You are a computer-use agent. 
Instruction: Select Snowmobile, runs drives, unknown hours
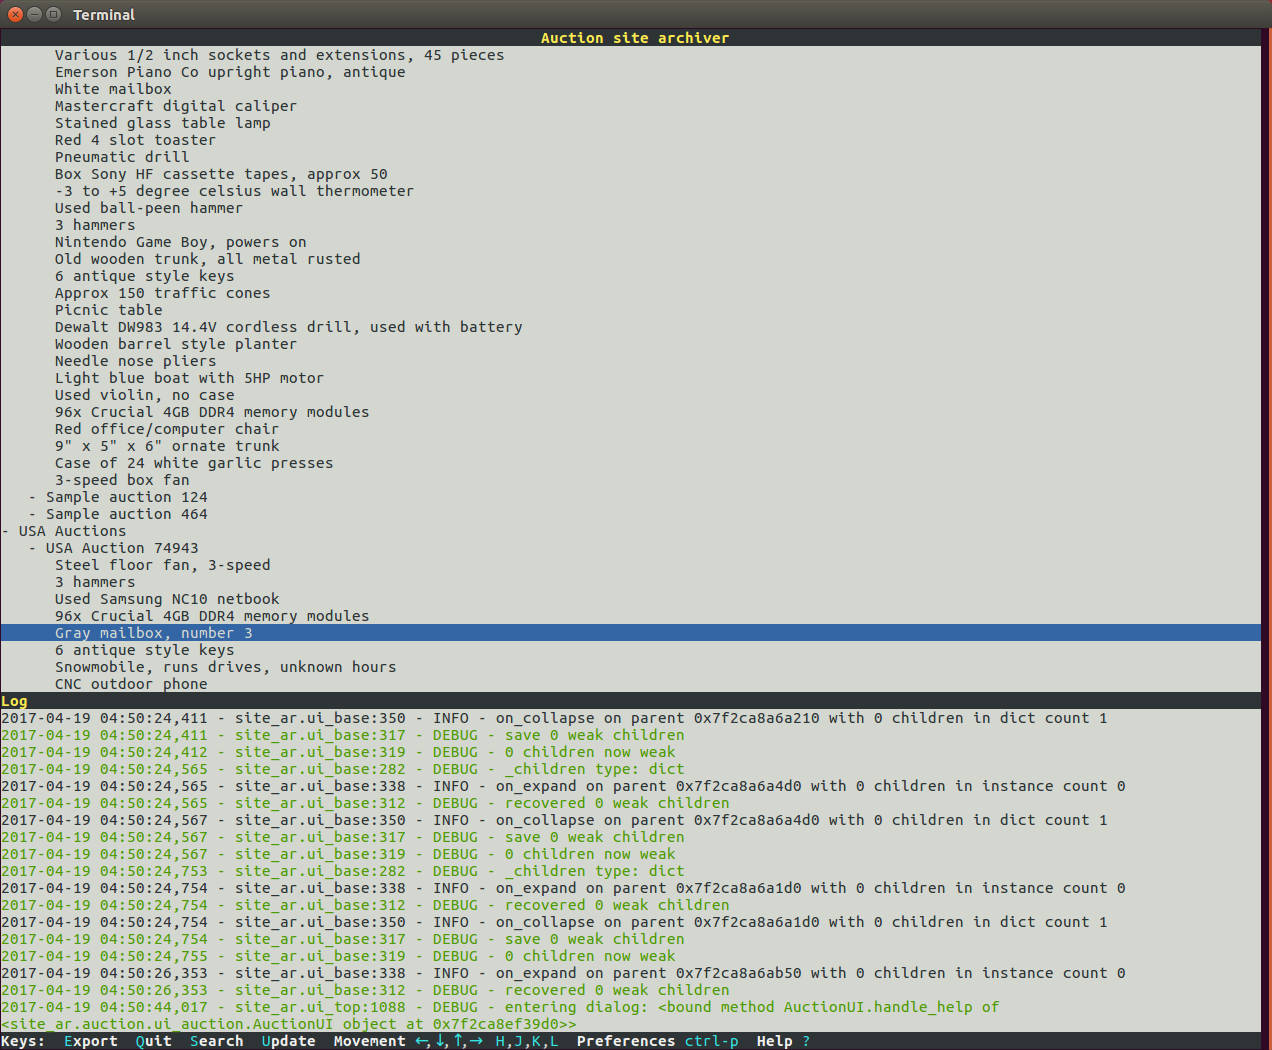coord(225,667)
